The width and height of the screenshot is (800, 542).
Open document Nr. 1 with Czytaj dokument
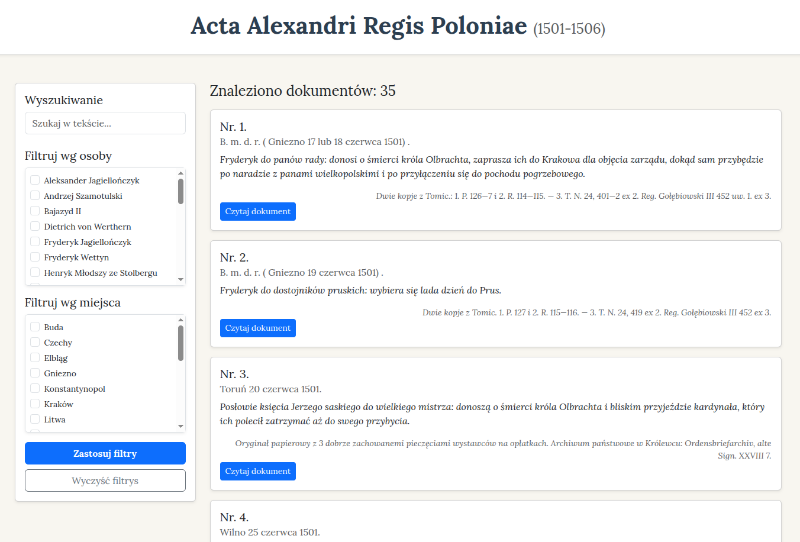(x=258, y=211)
